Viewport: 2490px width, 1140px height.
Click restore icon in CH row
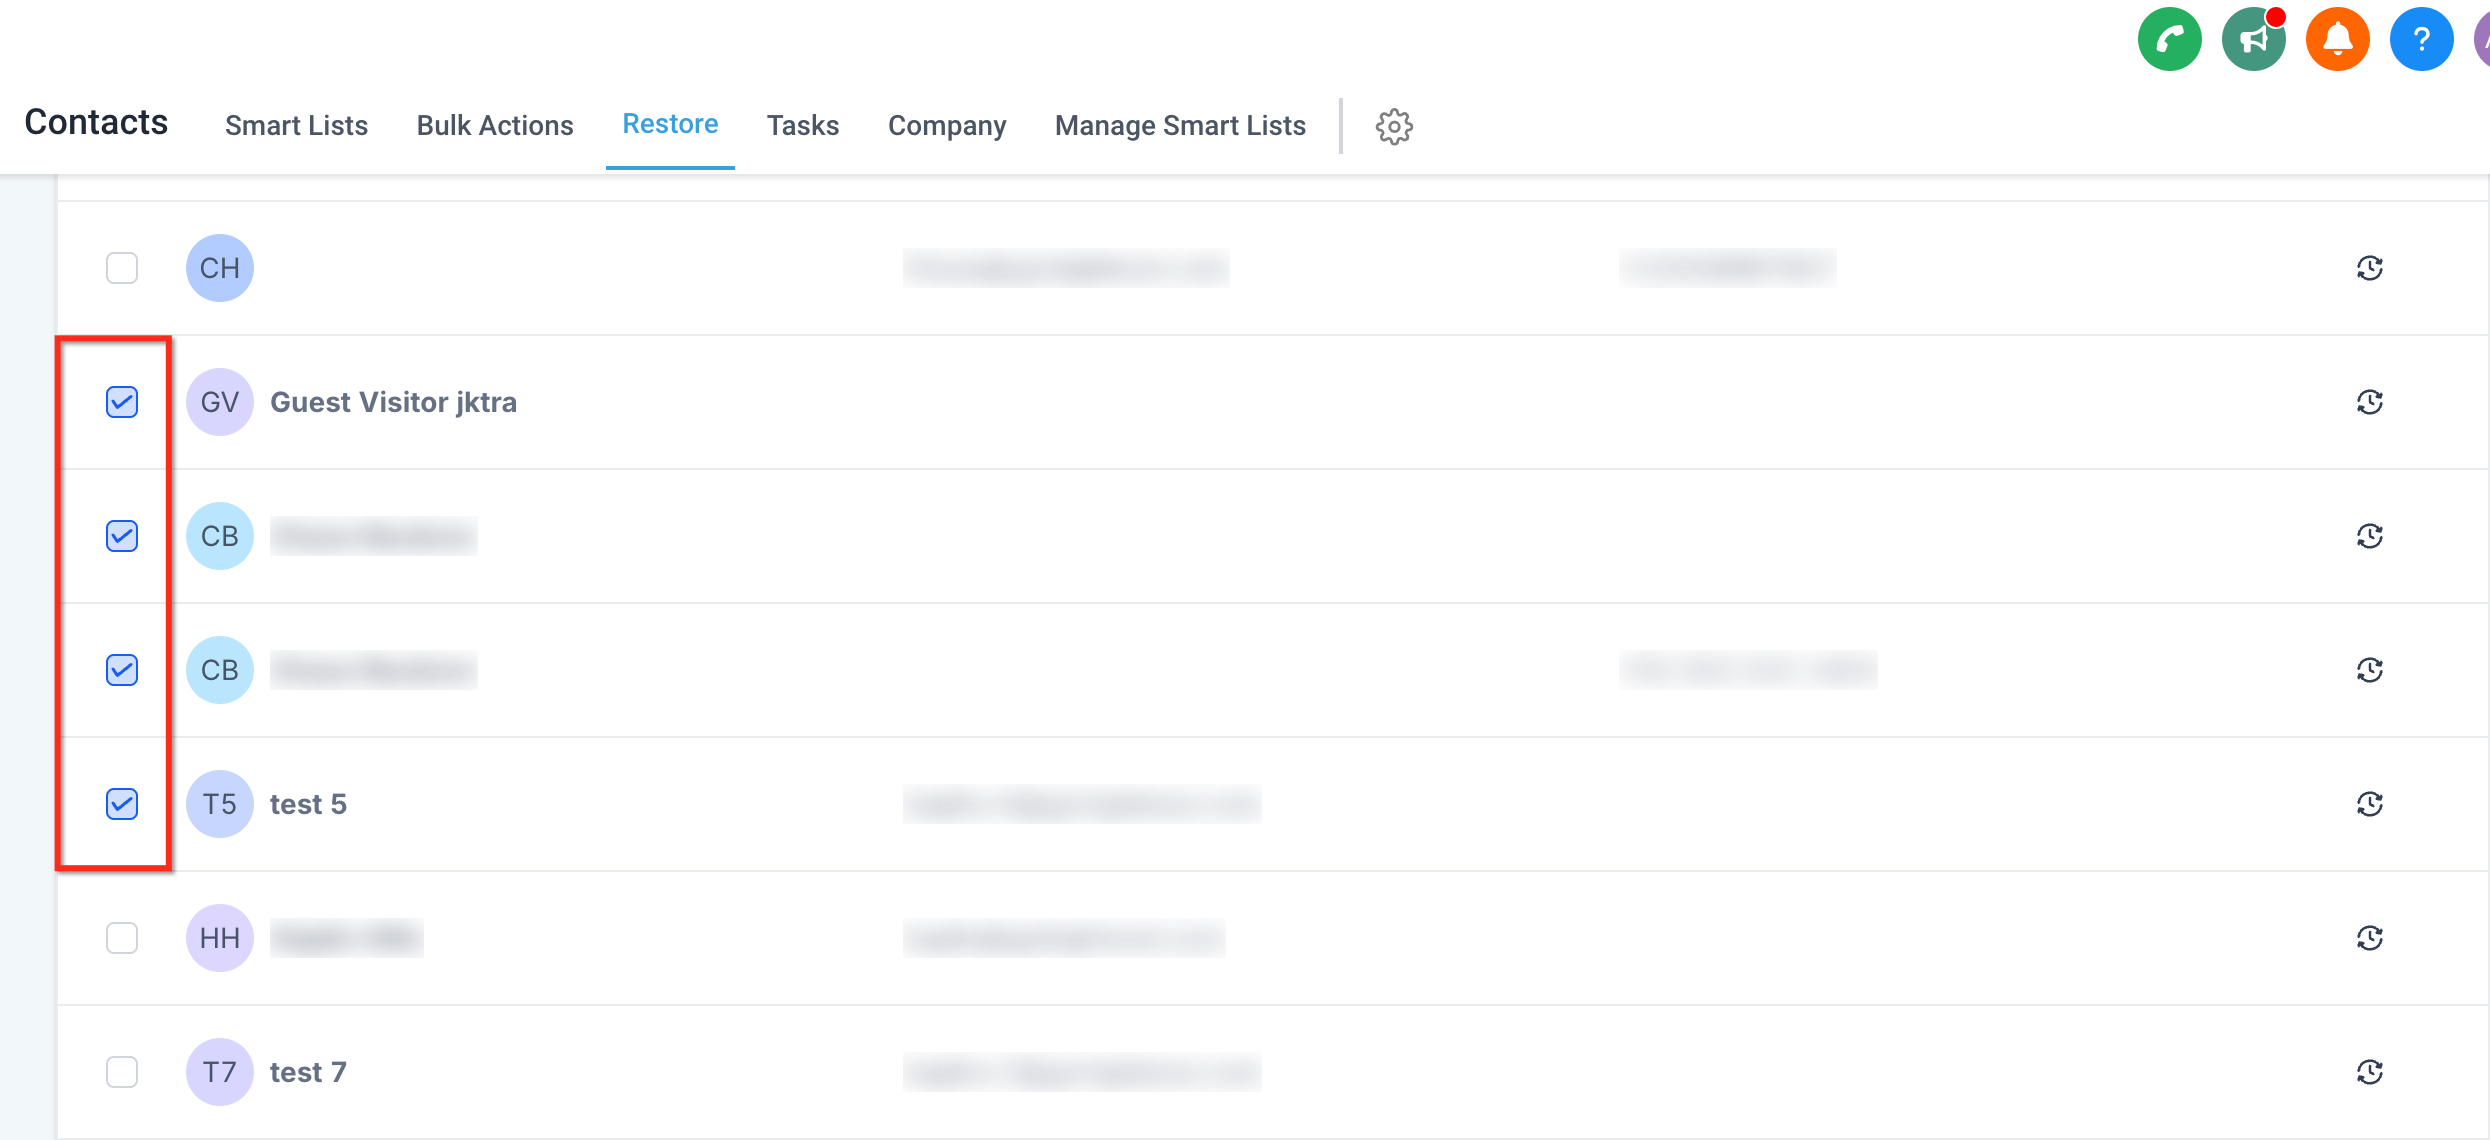[x=2369, y=268]
